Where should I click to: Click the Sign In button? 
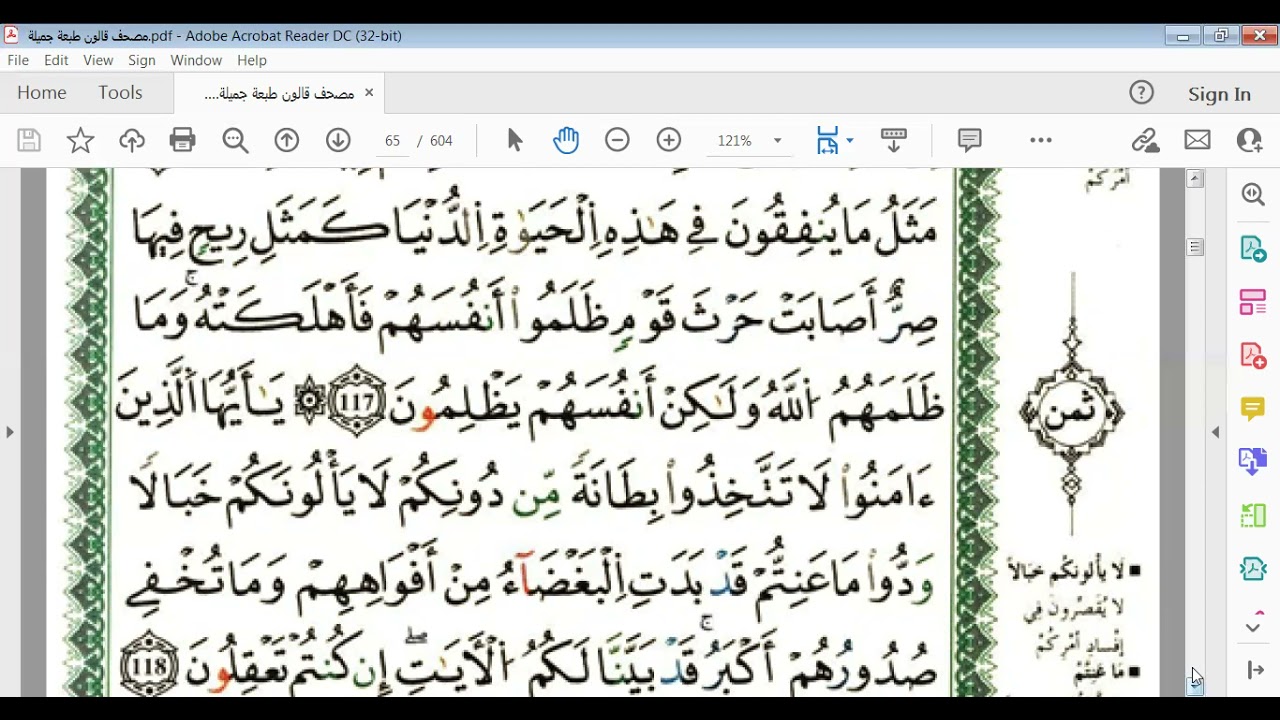(1219, 94)
